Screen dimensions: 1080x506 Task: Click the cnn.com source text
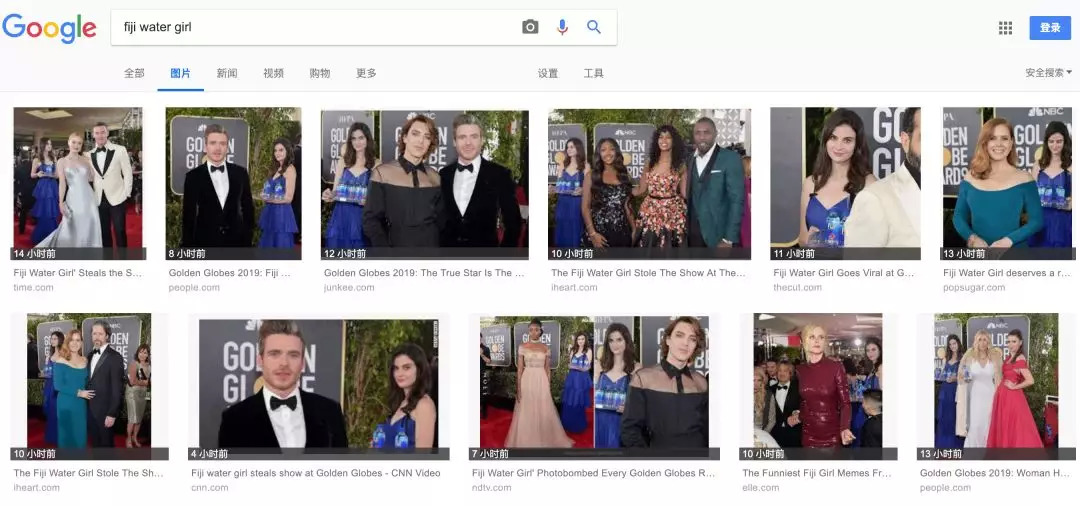[x=209, y=487]
